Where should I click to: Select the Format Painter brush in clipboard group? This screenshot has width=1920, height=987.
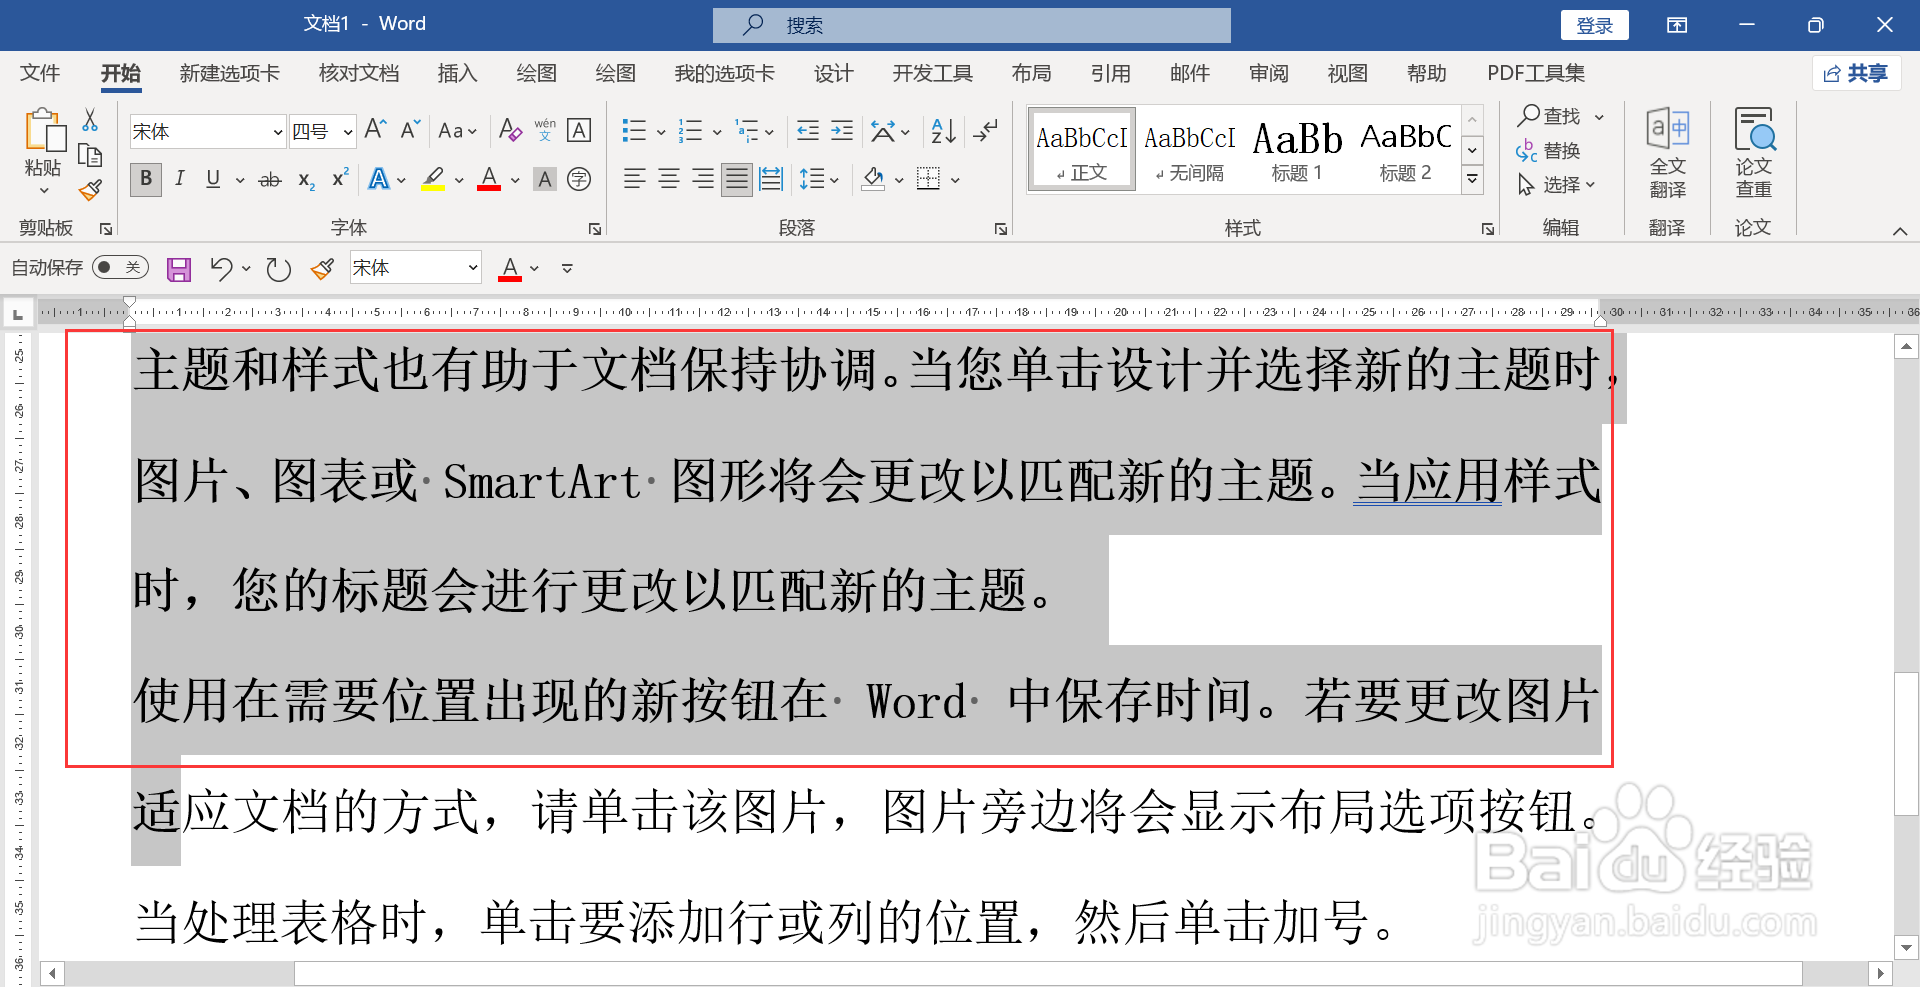[90, 189]
